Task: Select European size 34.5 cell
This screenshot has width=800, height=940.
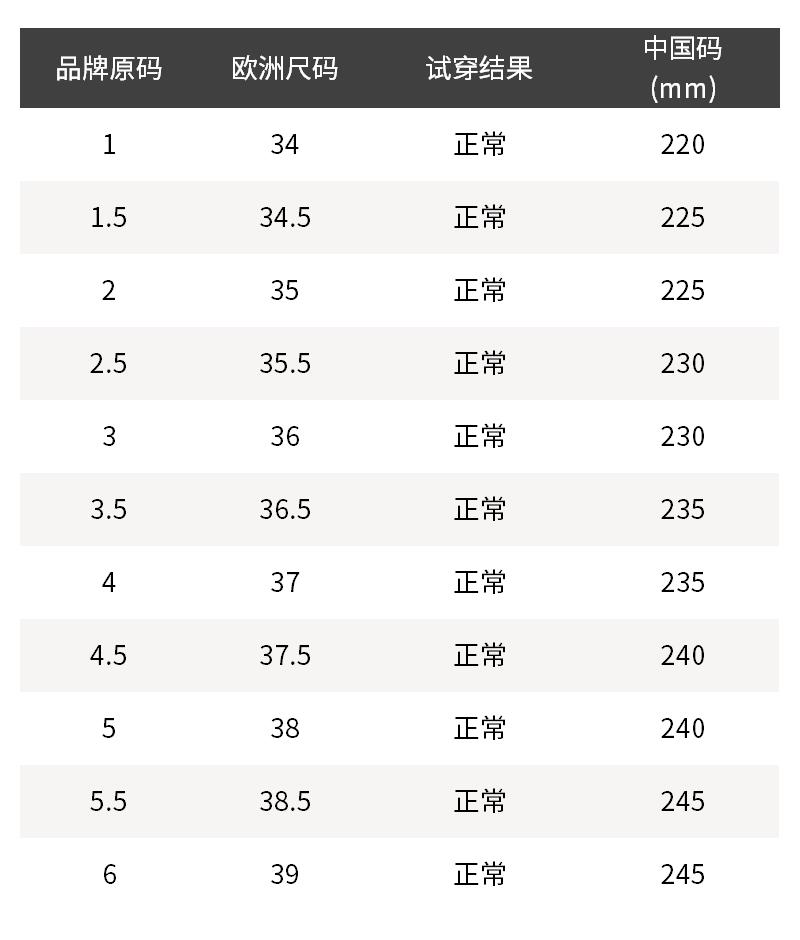Action: click(x=285, y=218)
